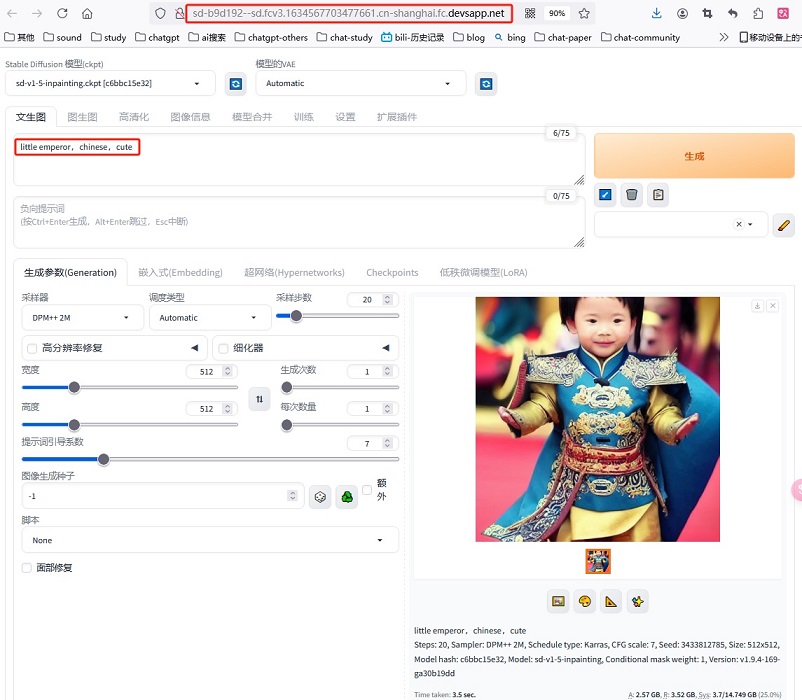This screenshot has width=802, height=700.
Task: Randomize the seed with the dice icon
Action: pos(320,496)
